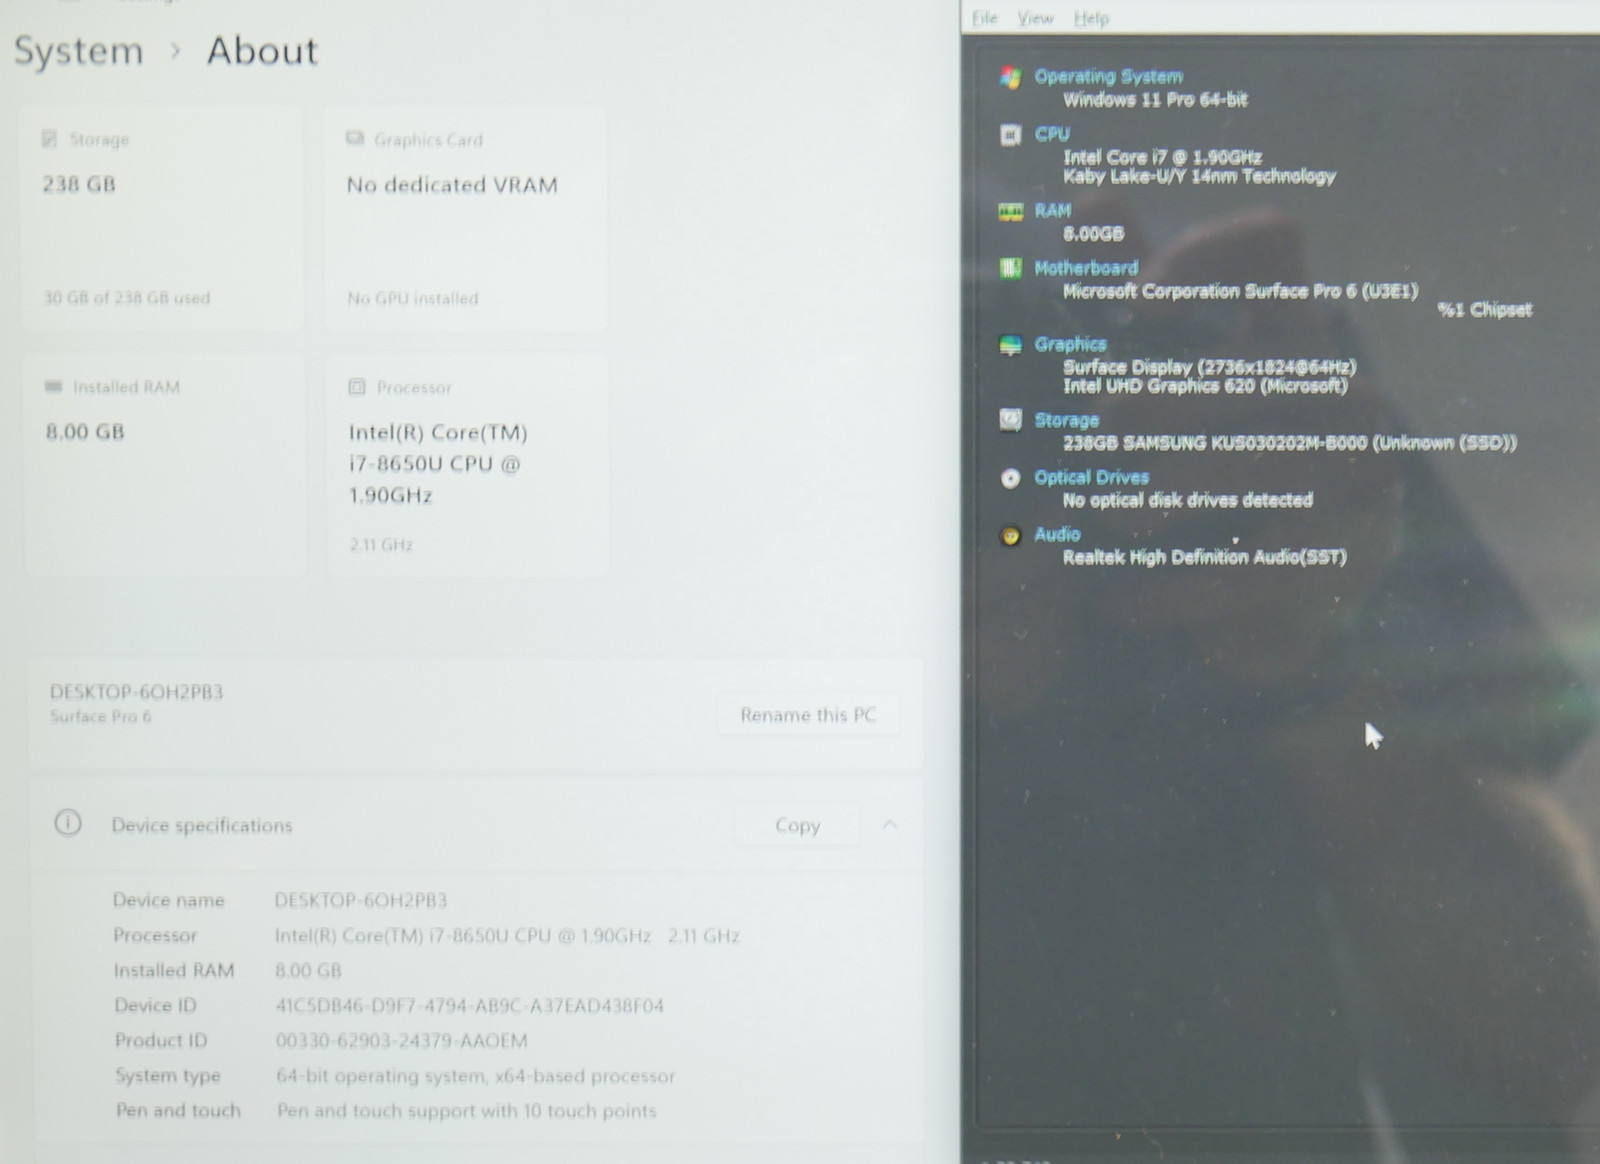The width and height of the screenshot is (1600, 1164).
Task: Select the Intel Core i7 @ 1.90GHz text
Action: pos(1162,157)
